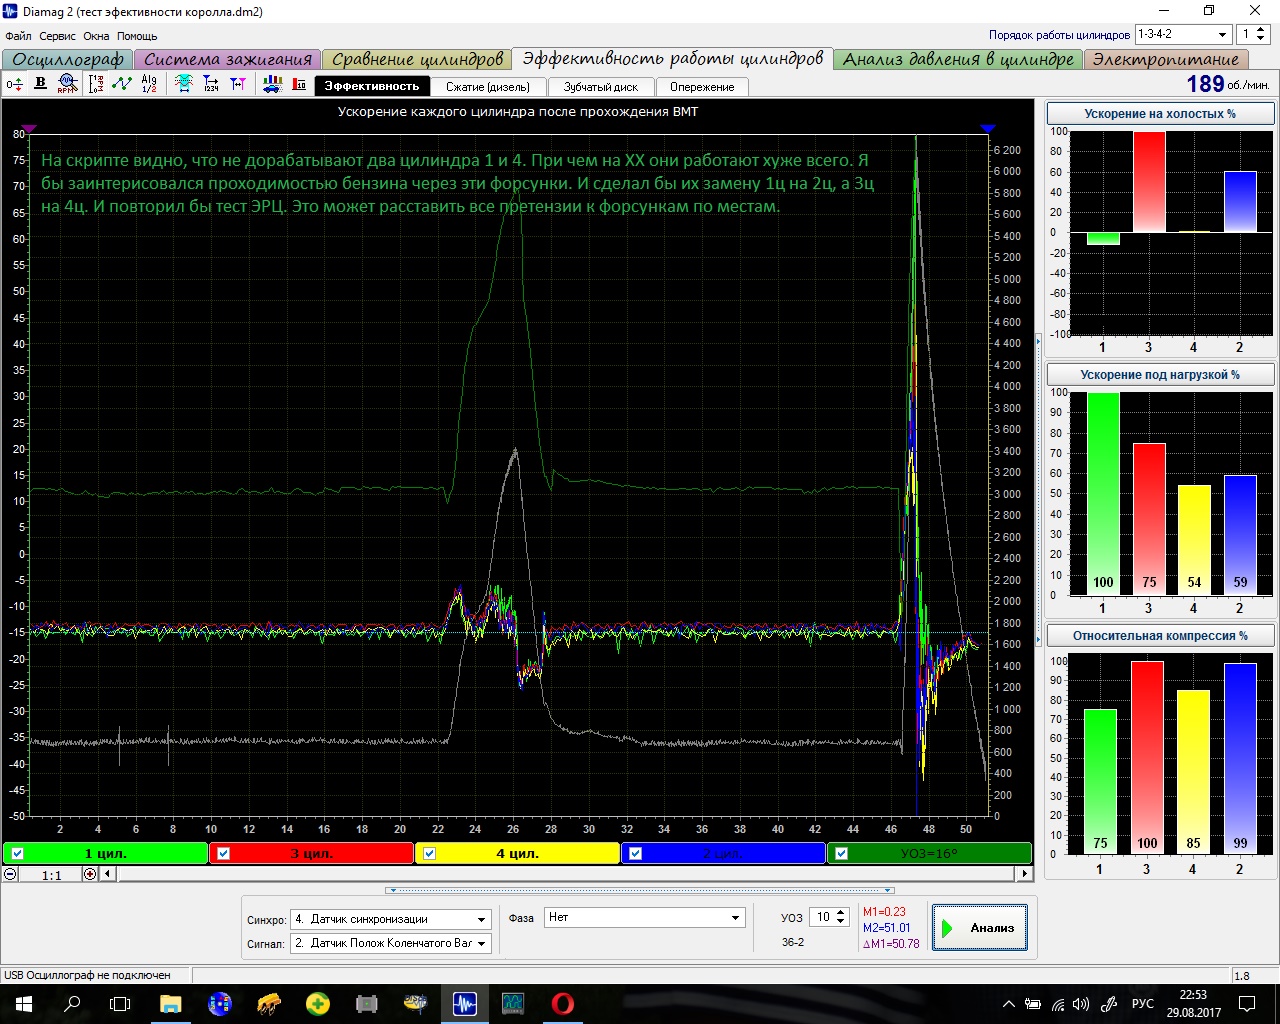Increase the УОЗ value stepper

tap(842, 913)
